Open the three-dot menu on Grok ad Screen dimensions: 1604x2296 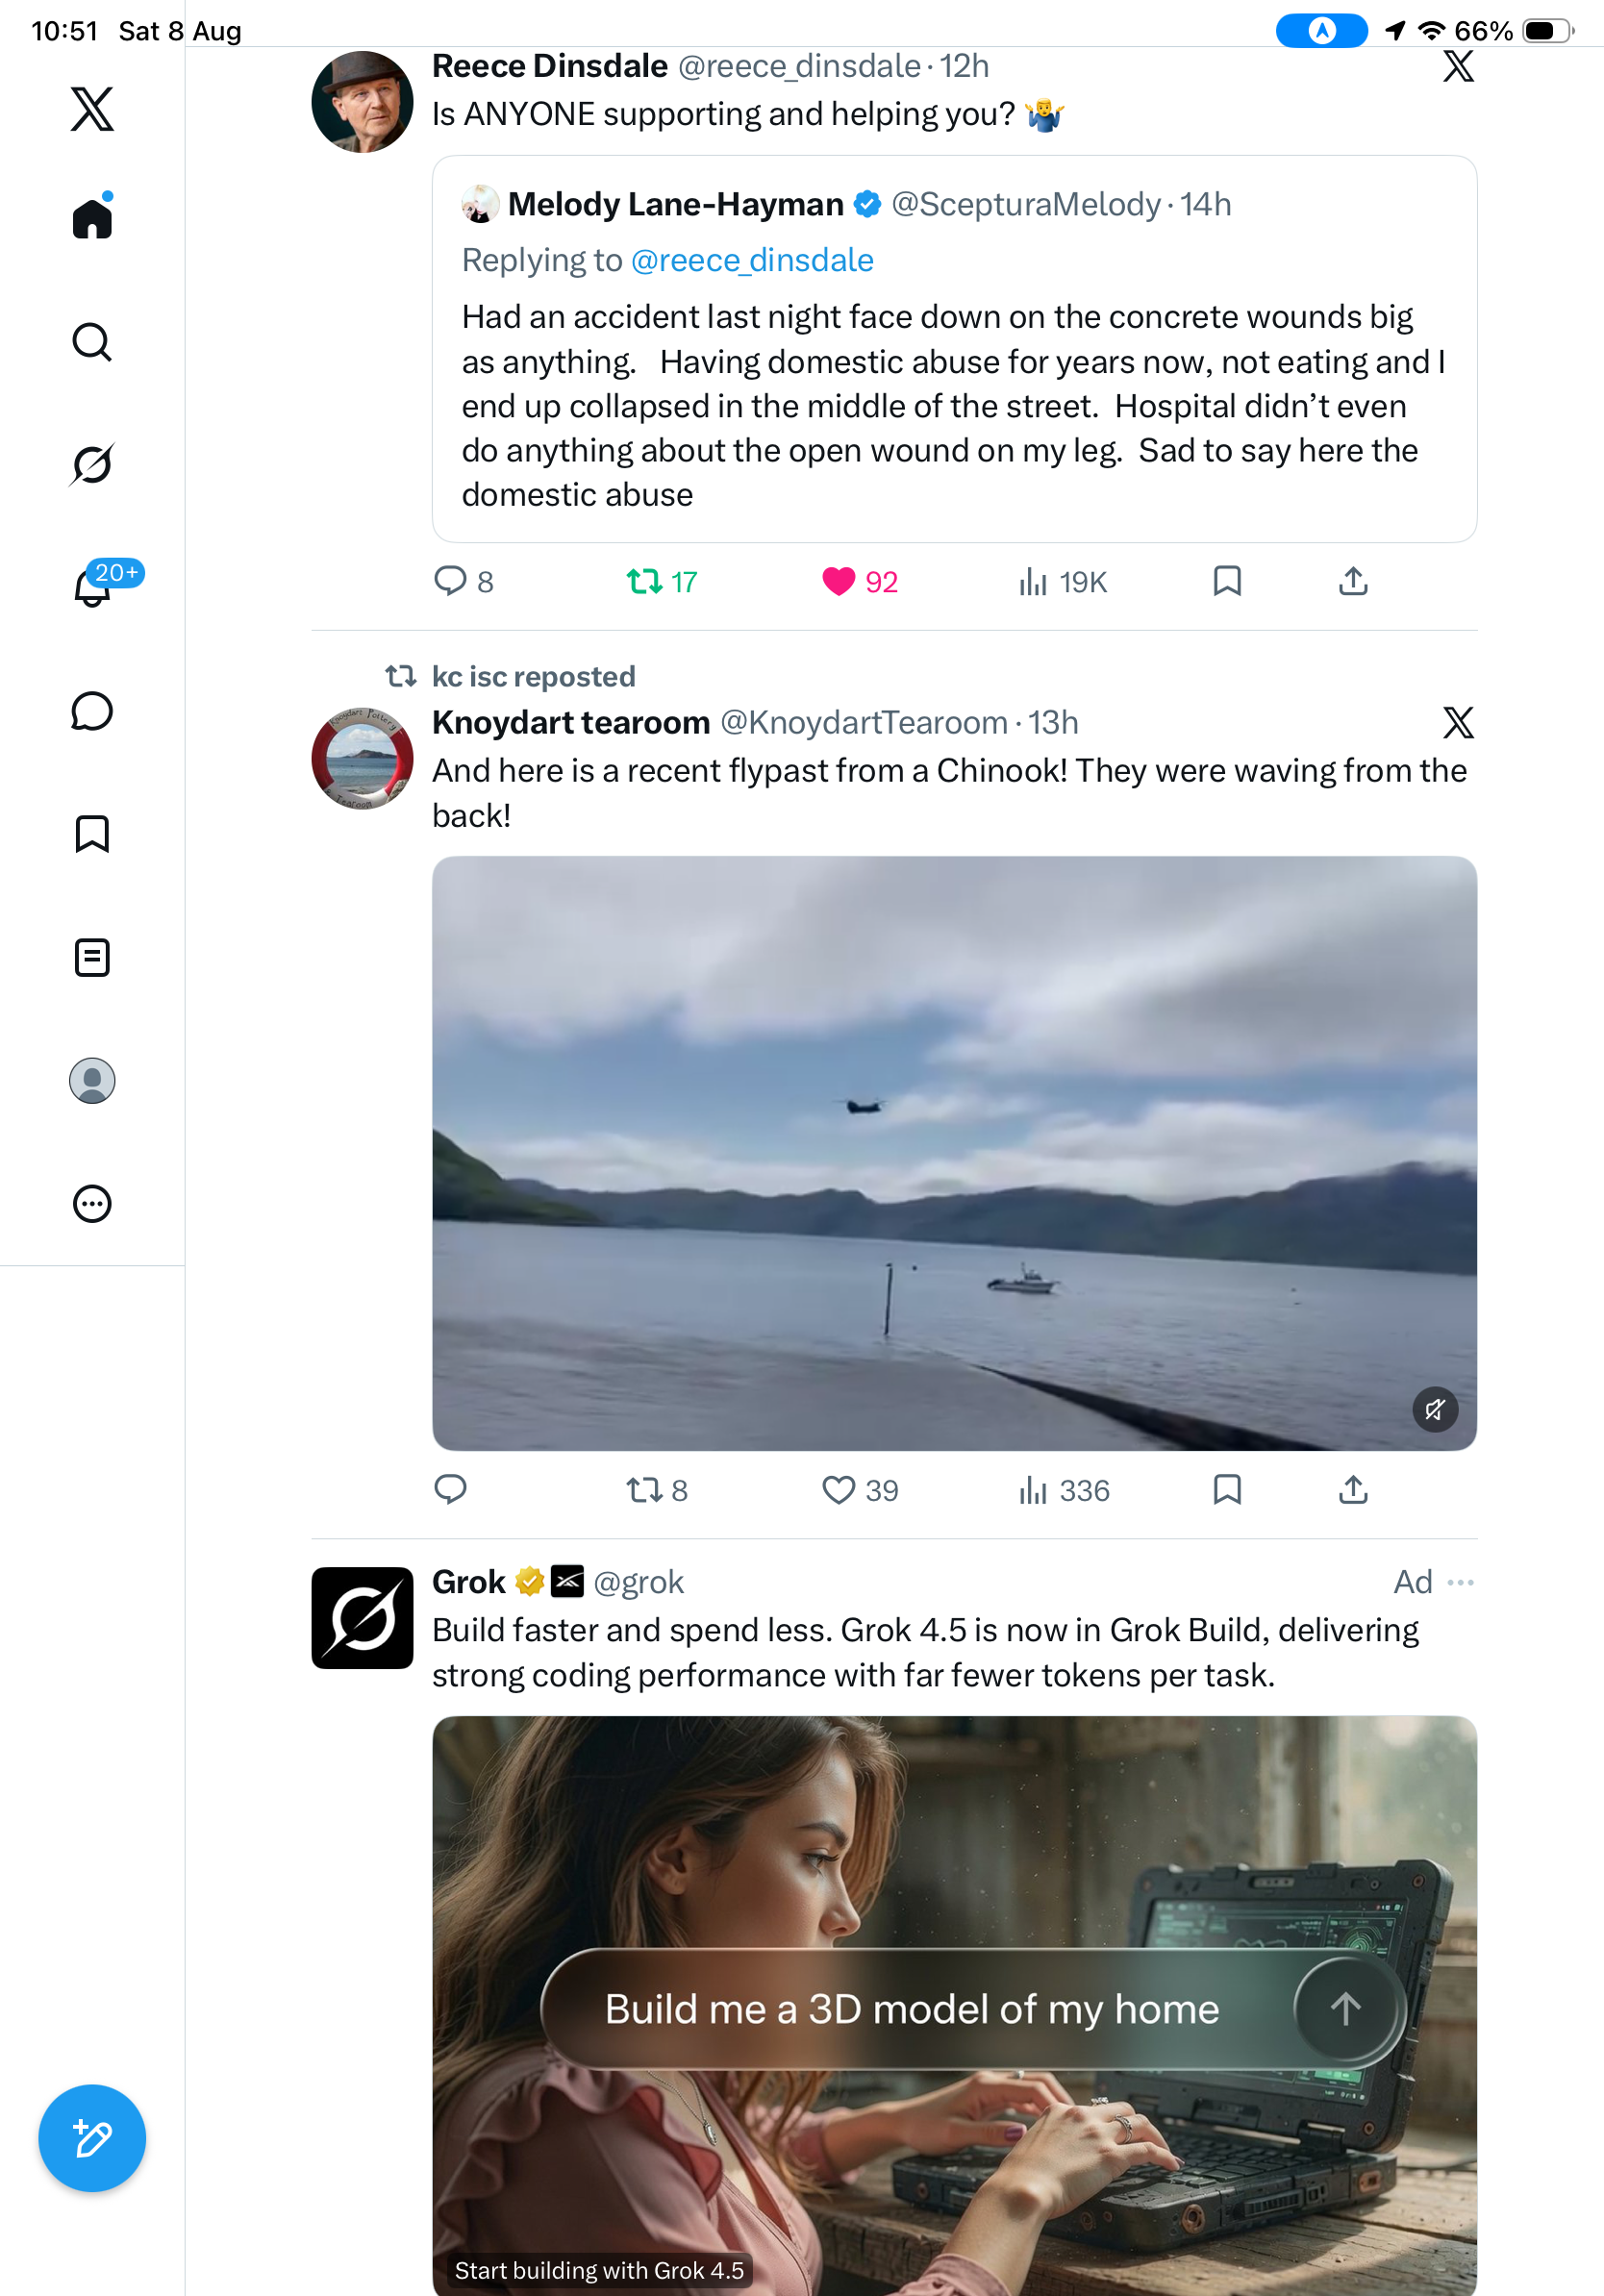click(1461, 1582)
